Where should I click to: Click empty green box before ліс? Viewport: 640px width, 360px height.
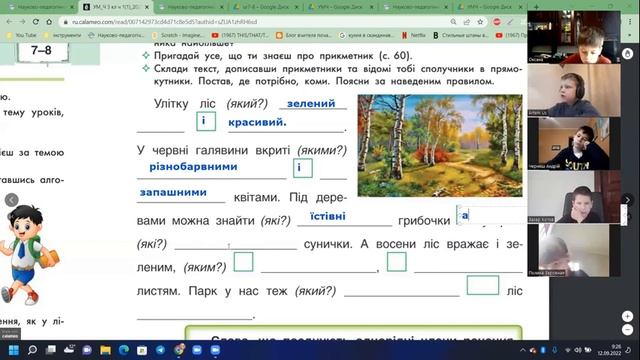[x=483, y=285]
